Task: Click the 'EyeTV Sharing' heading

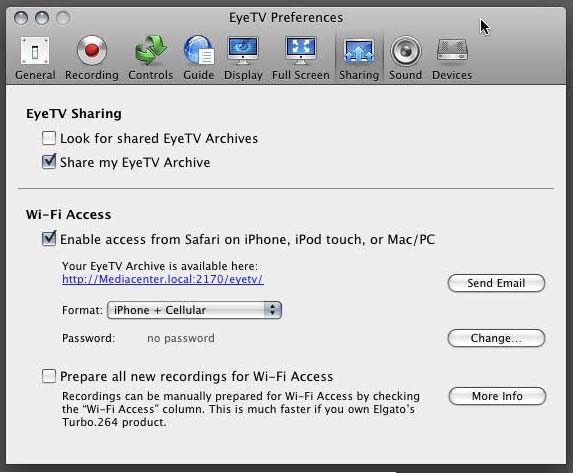Action: 74,114
